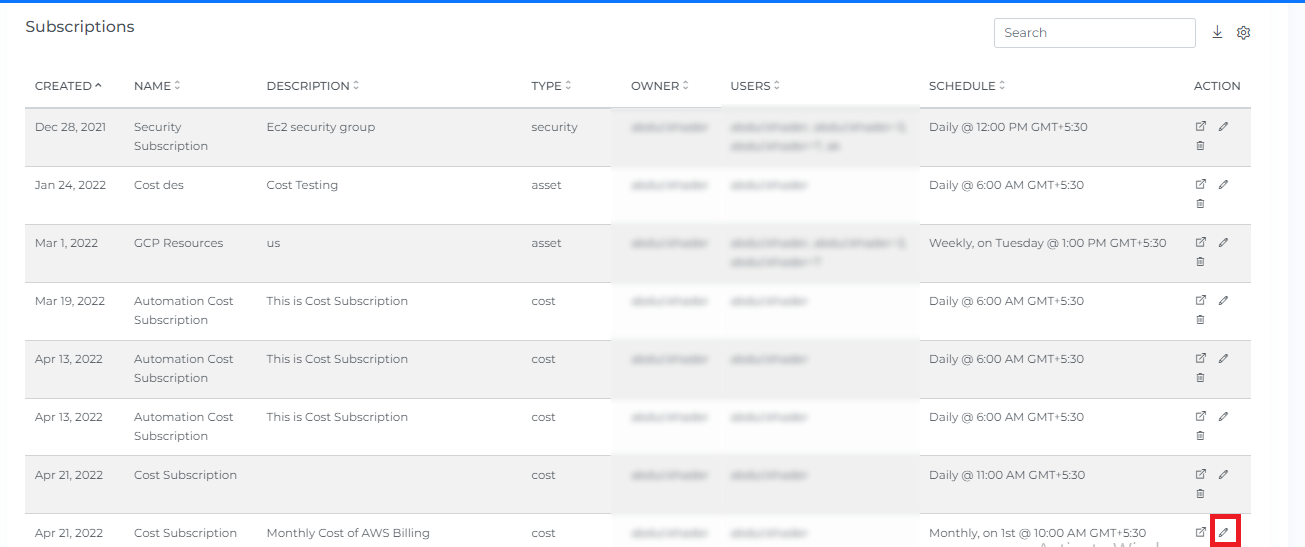Sort by the TYPE column header
Image resolution: width=1305 pixels, height=547 pixels.
(x=551, y=86)
